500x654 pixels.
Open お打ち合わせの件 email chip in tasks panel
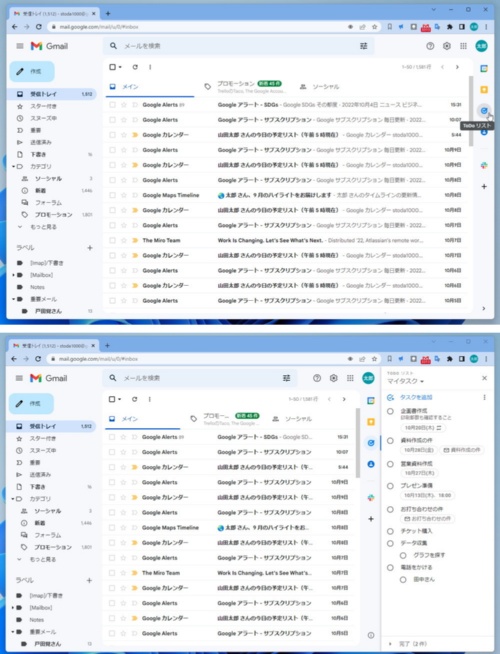point(427,519)
